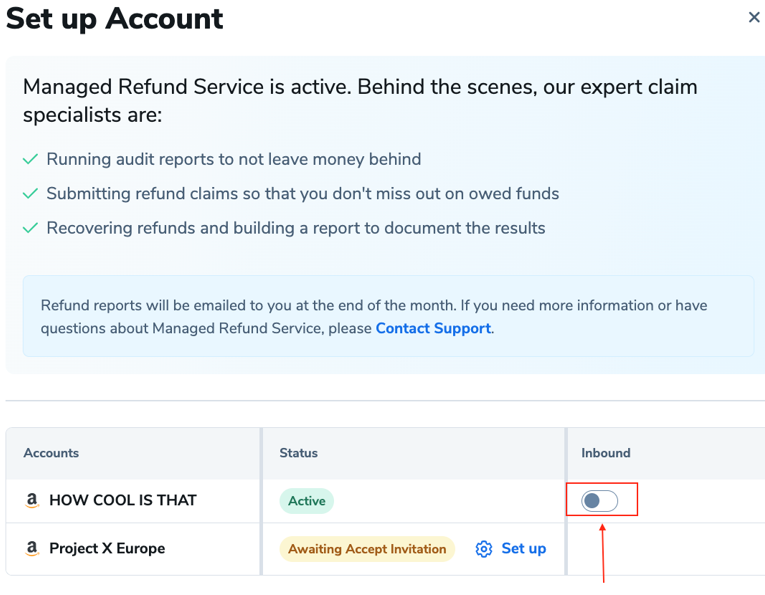Open the Contact Support link
Viewport: 765px width, 595px height.
[433, 328]
